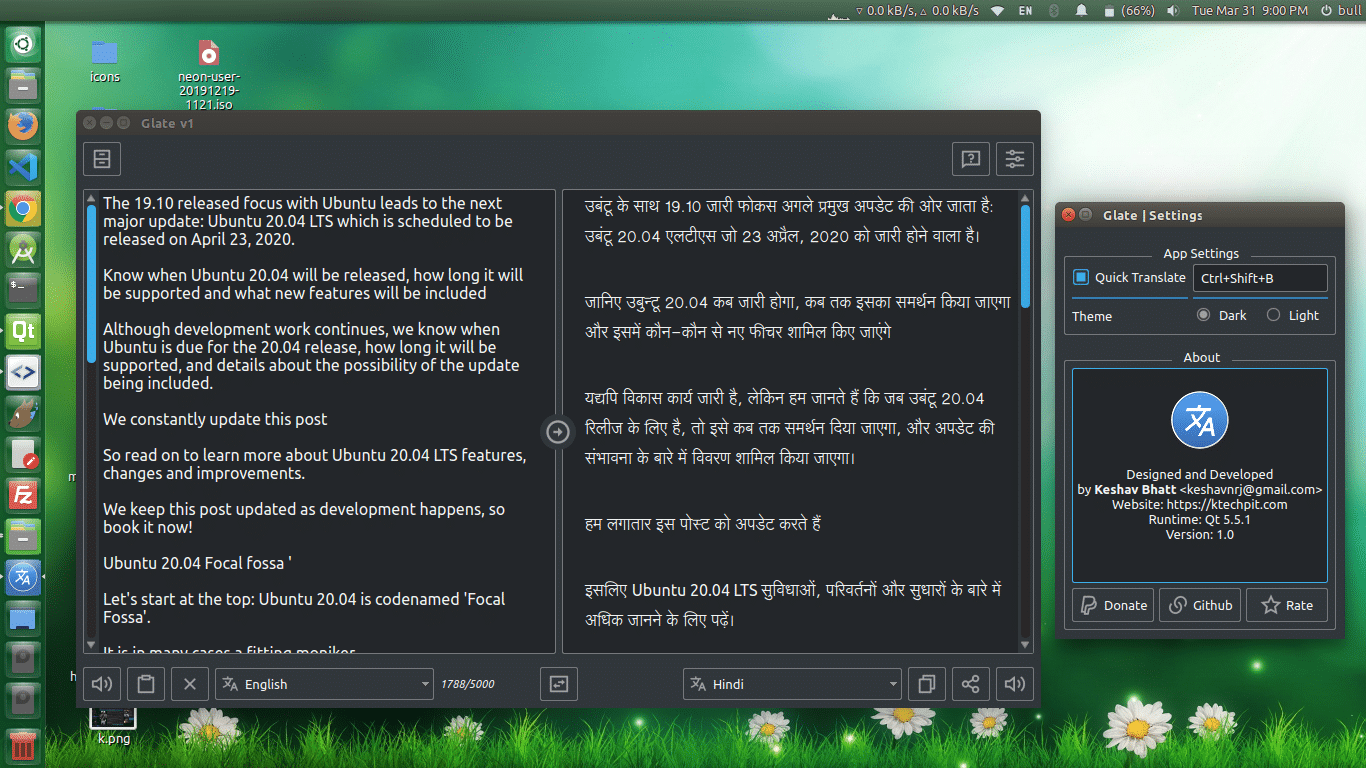The width and height of the screenshot is (1366, 768).
Task: Copy the Hindi translation to clipboard
Action: click(x=926, y=684)
